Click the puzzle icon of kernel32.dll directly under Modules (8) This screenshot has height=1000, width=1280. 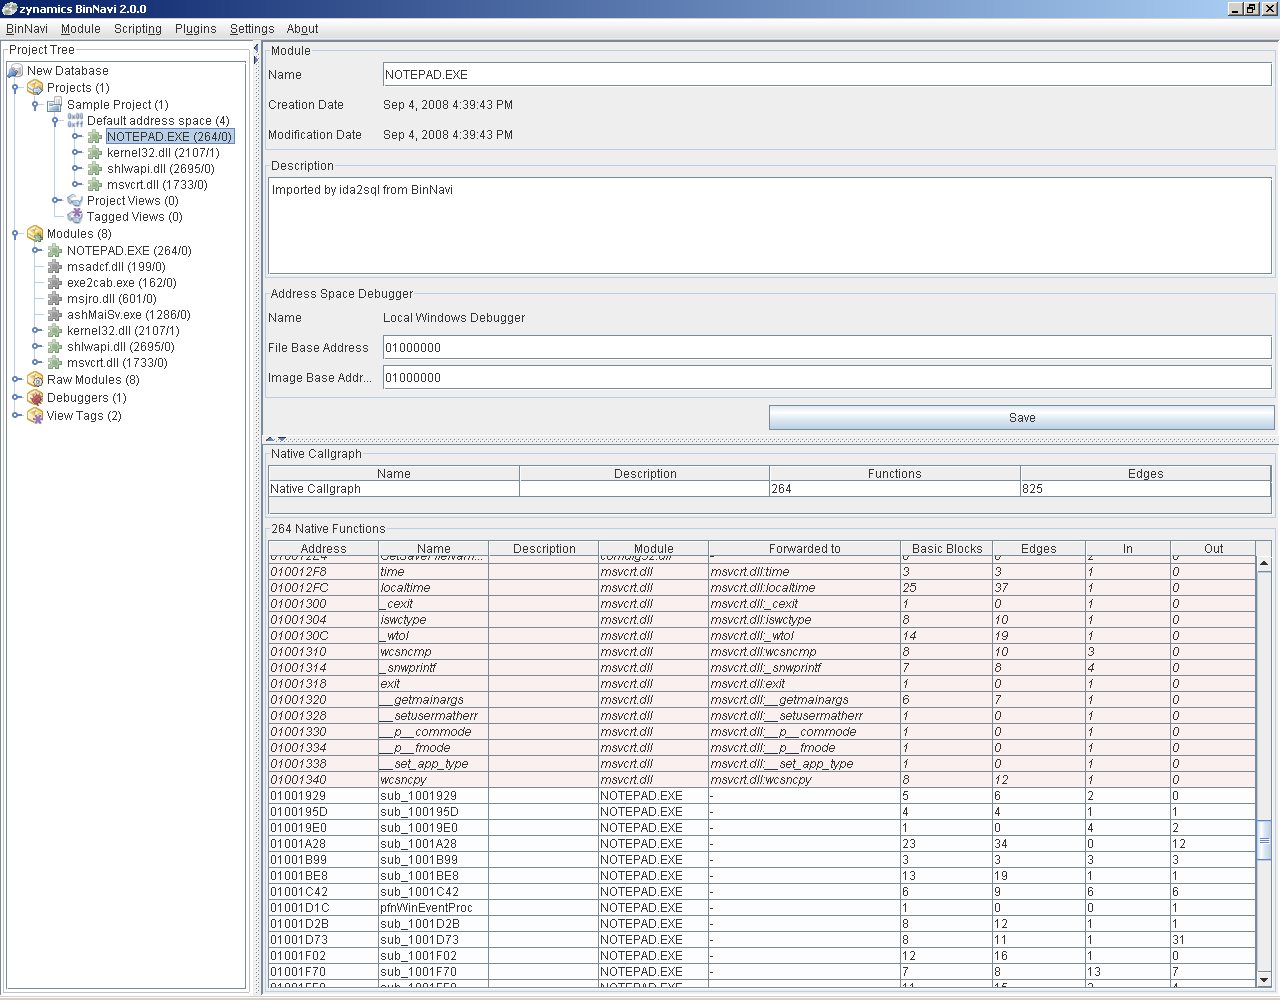55,330
